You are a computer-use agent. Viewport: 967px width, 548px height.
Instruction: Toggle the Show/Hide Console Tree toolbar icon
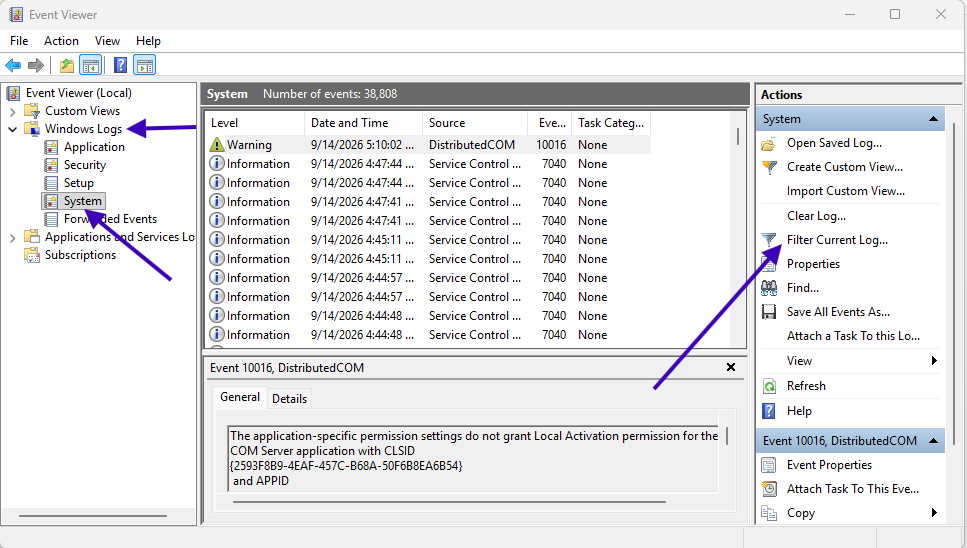91,65
